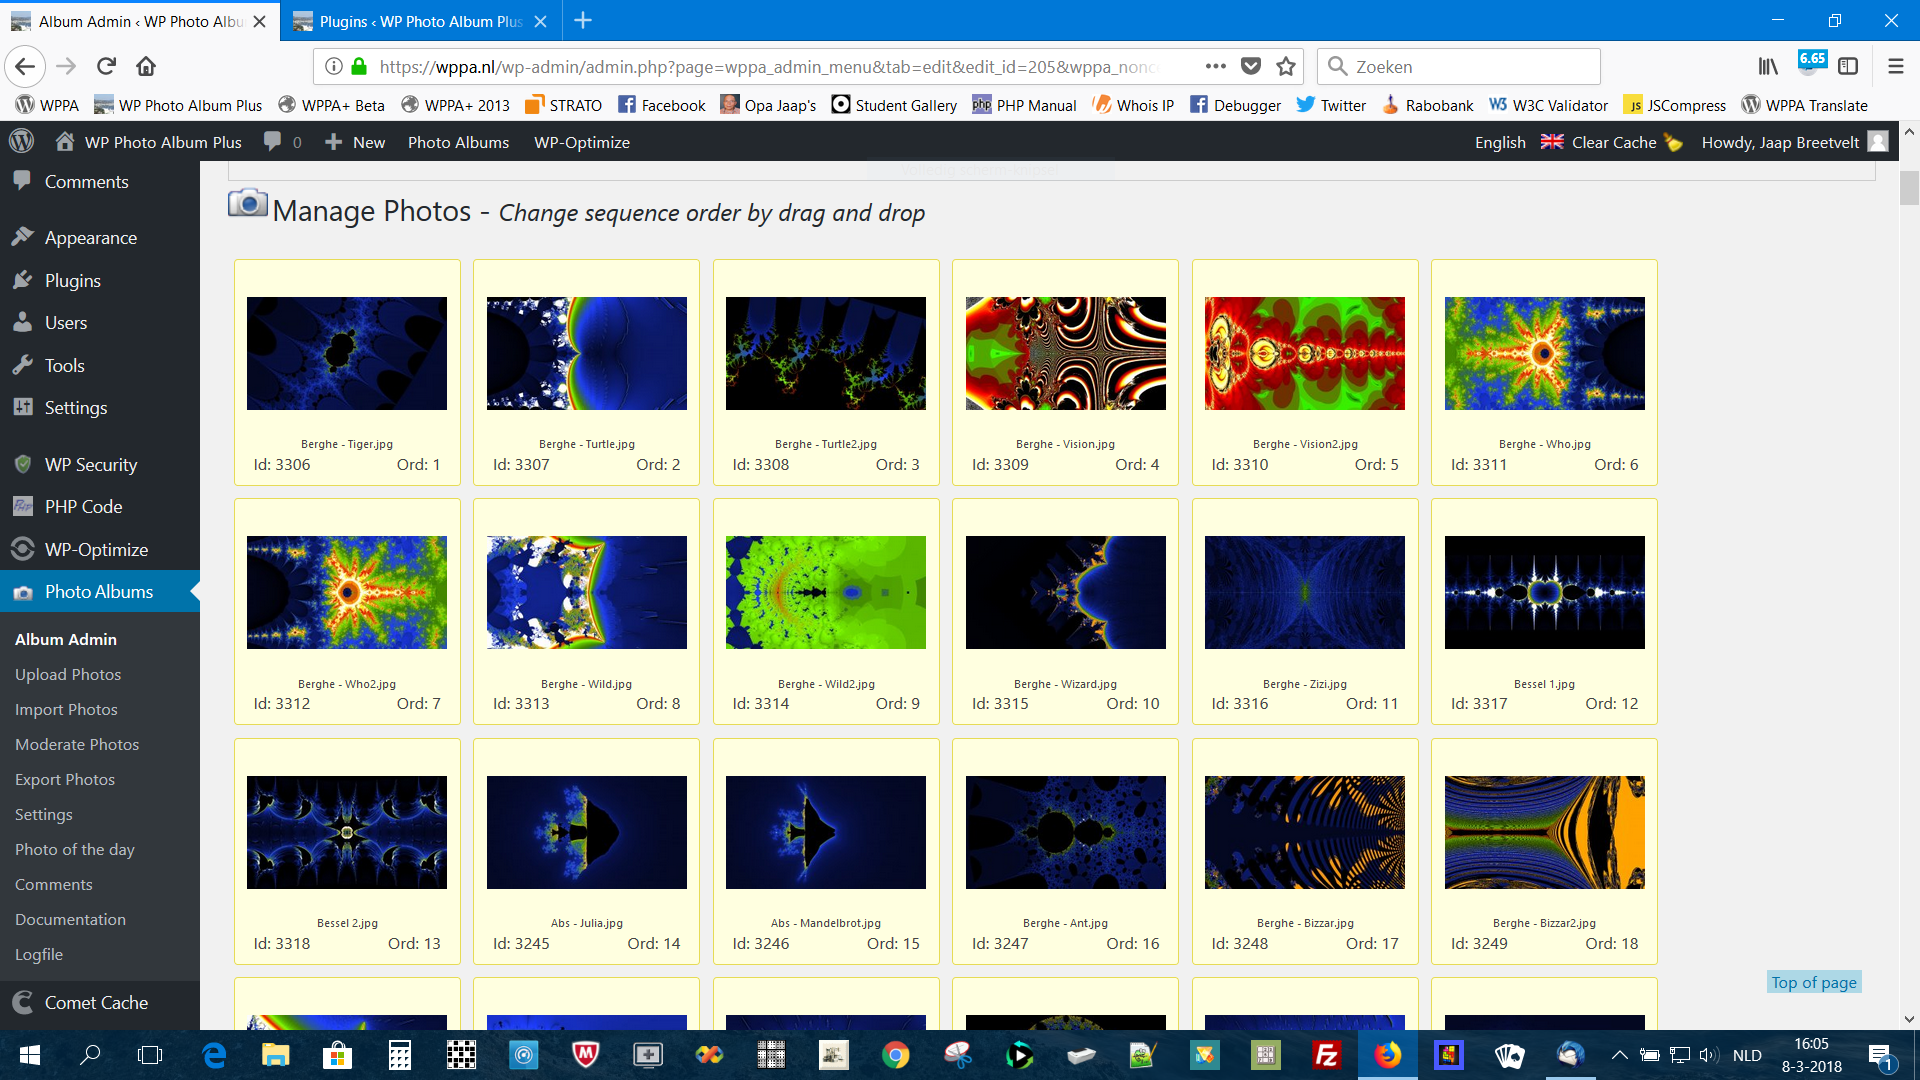Open the Photo Albums menu item
The width and height of the screenshot is (1920, 1080).
coord(99,592)
